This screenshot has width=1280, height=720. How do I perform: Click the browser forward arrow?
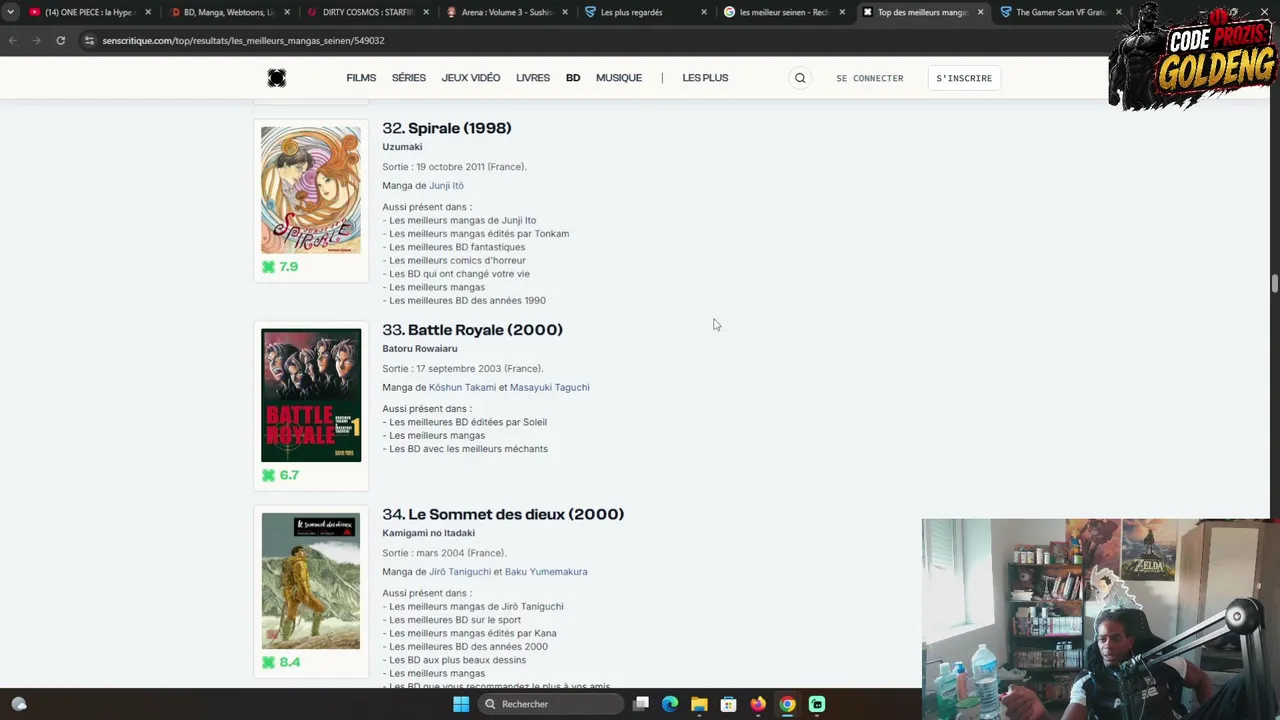point(36,40)
